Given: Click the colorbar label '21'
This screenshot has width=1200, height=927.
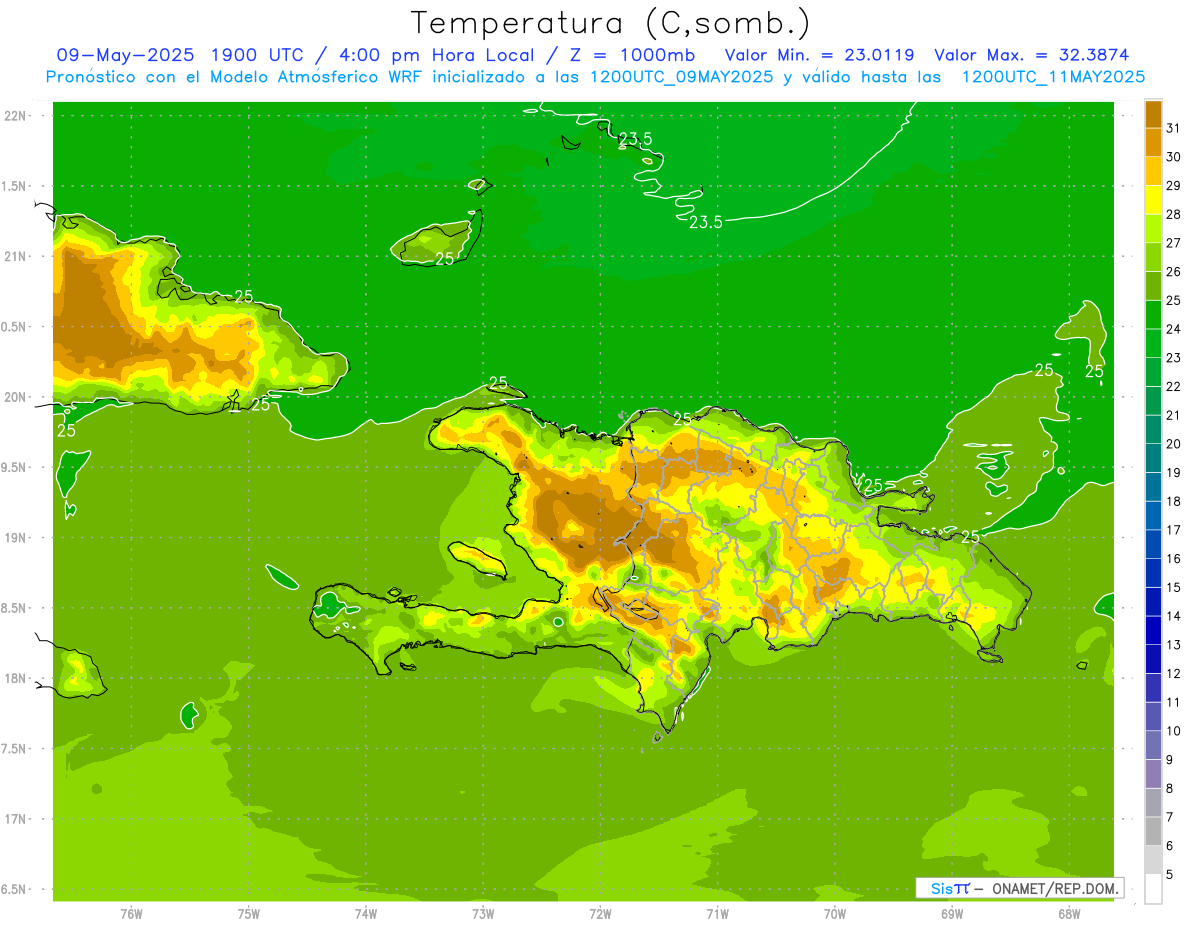Looking at the screenshot, I should click(1174, 415).
